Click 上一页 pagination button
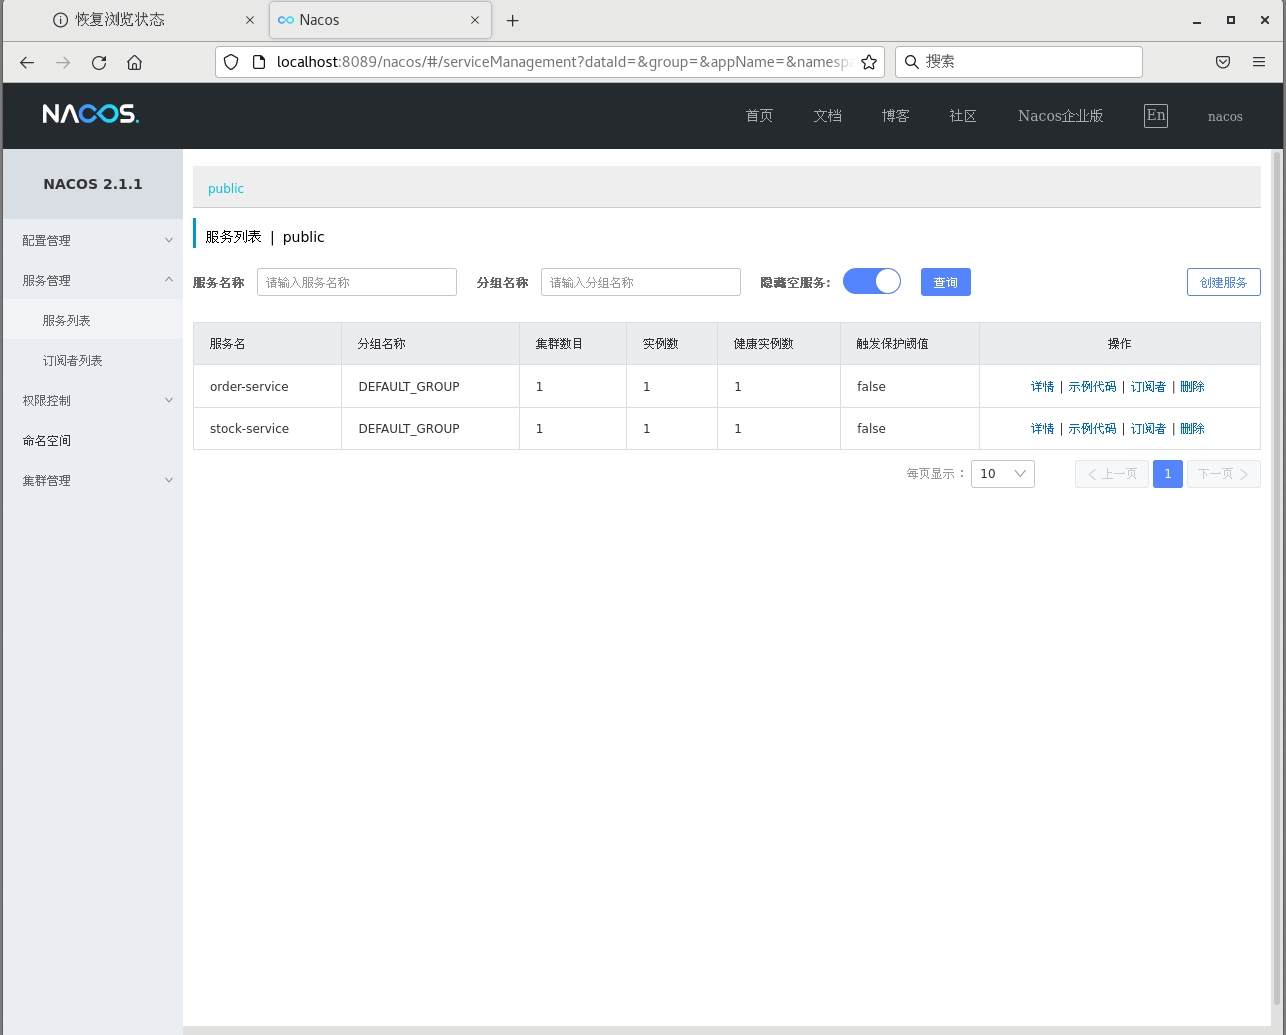Viewport: 1286px width, 1035px height. (x=1112, y=474)
